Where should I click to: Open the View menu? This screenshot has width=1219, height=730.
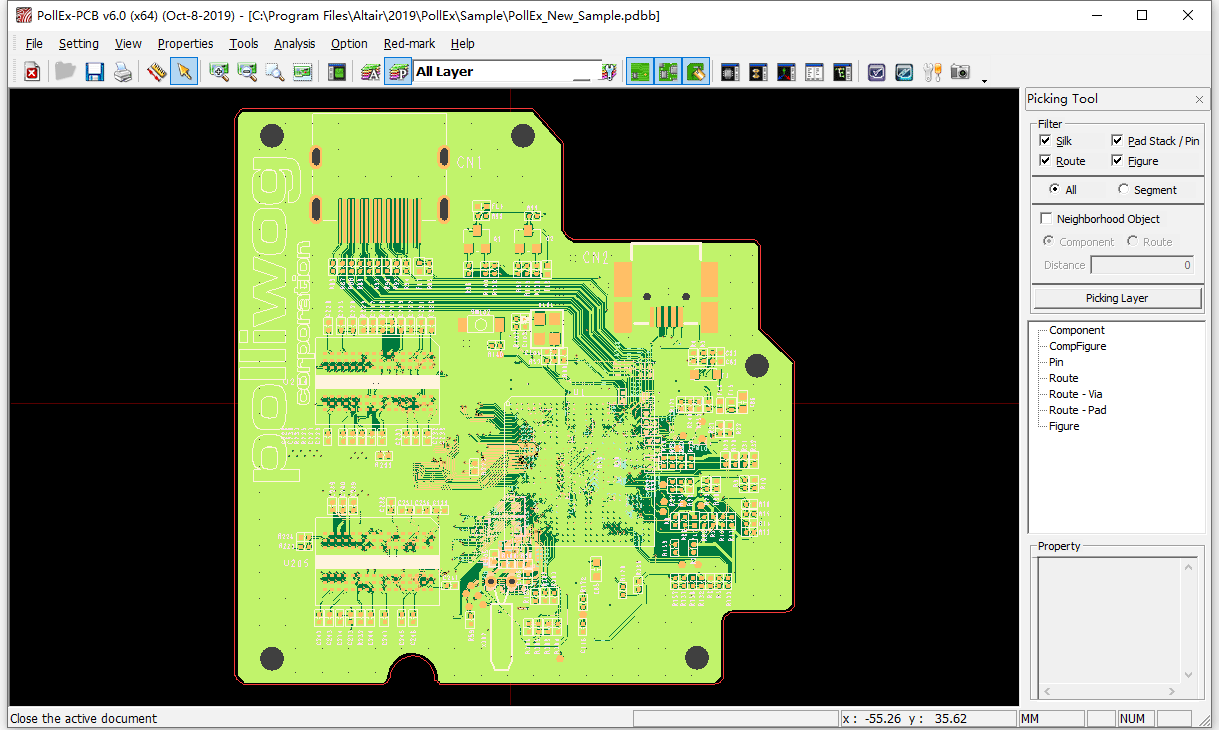128,44
